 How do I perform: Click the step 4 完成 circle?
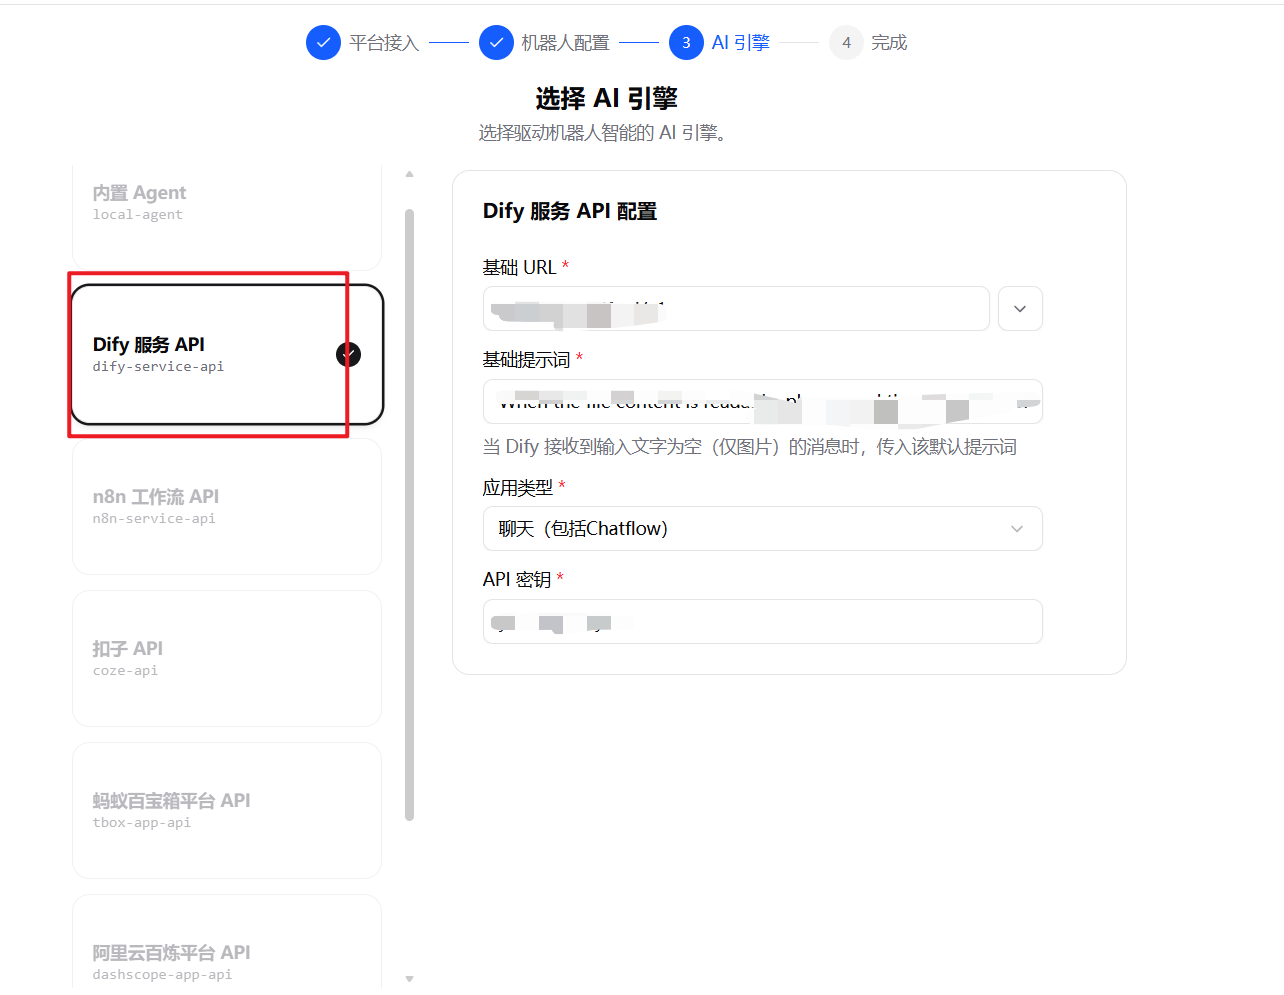point(846,43)
